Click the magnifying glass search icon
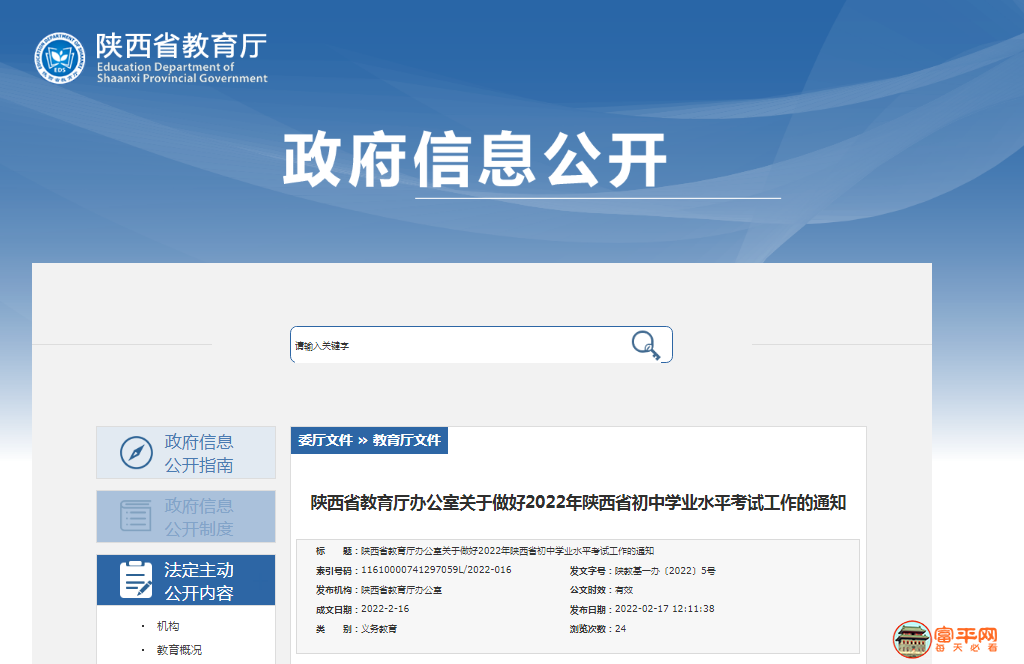This screenshot has height=664, width=1024. pyautogui.click(x=646, y=345)
